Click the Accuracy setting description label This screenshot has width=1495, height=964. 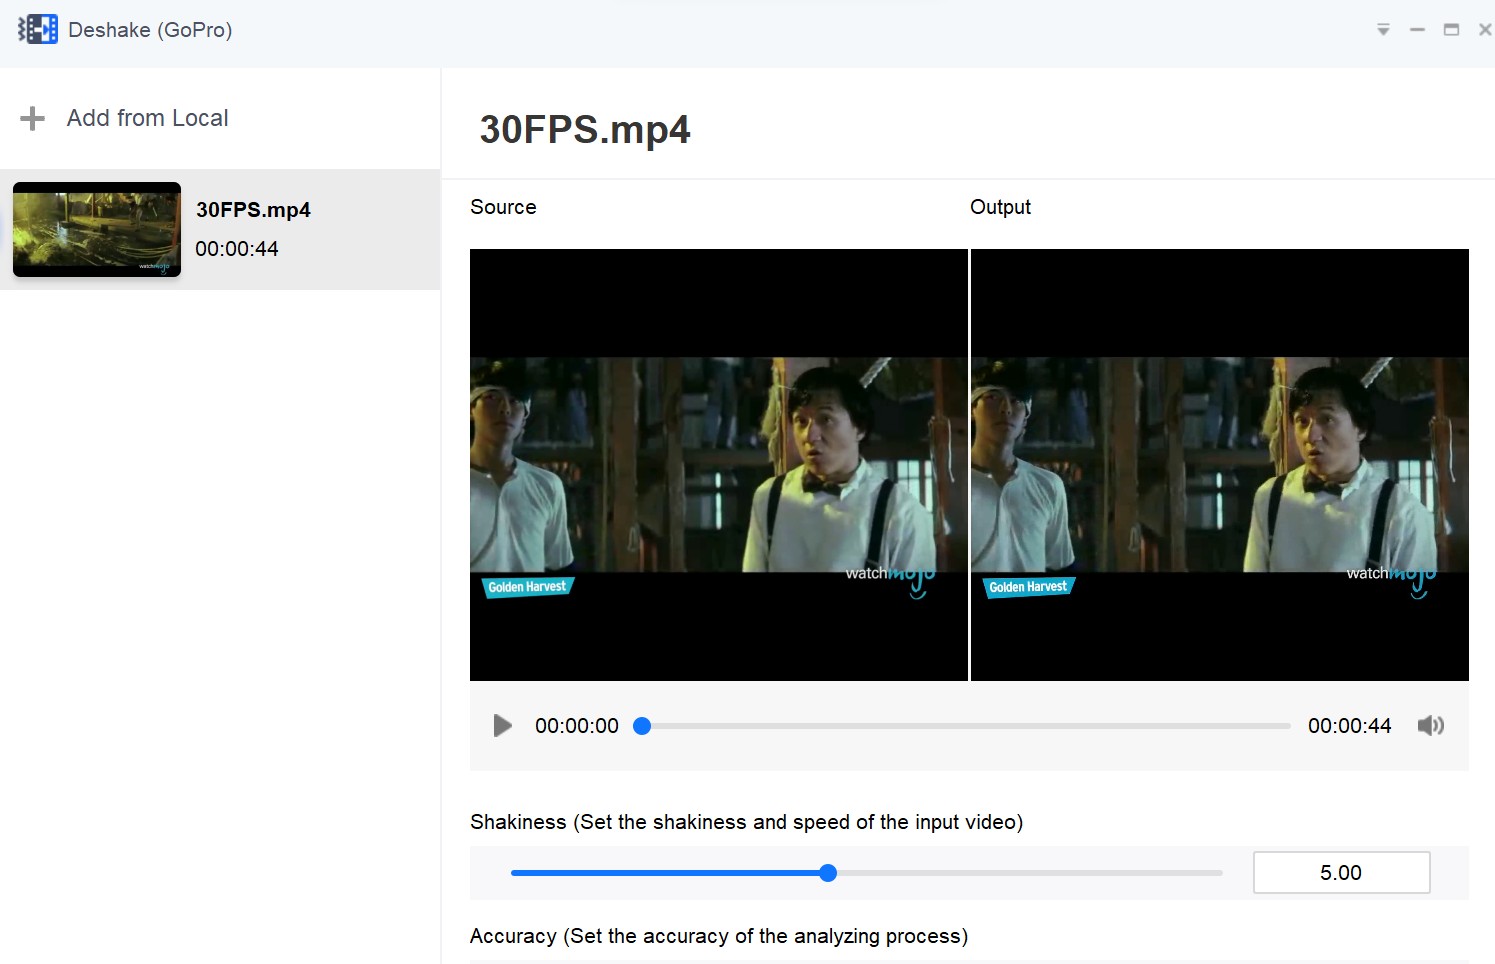pyautogui.click(x=719, y=936)
